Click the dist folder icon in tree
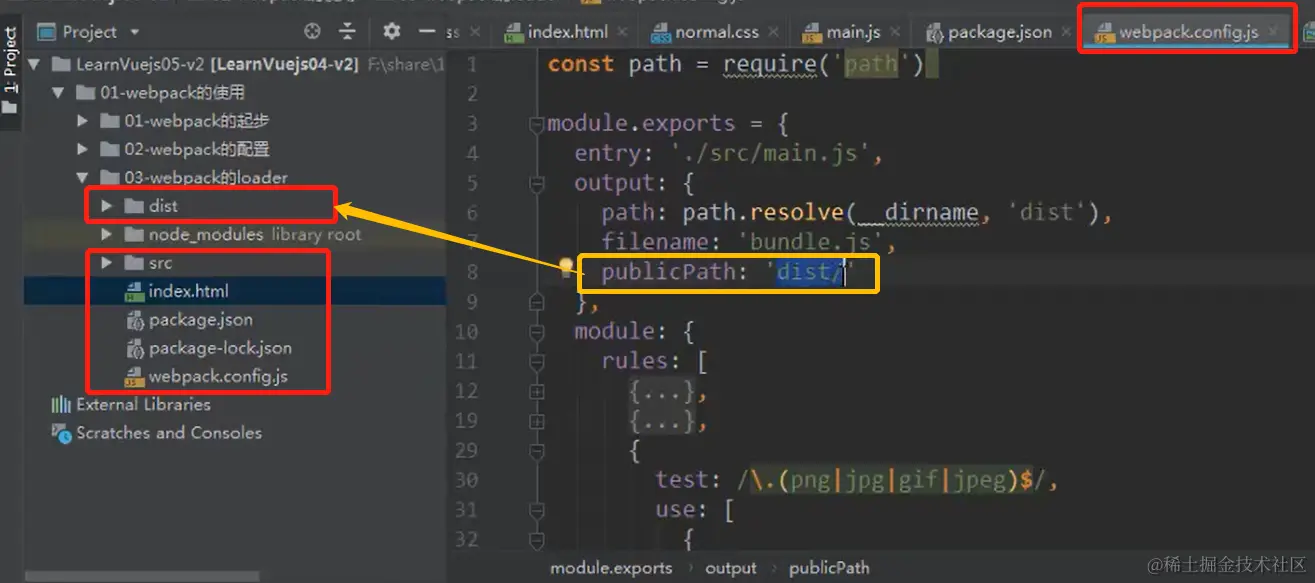The height and width of the screenshot is (583, 1315). click(x=134, y=206)
